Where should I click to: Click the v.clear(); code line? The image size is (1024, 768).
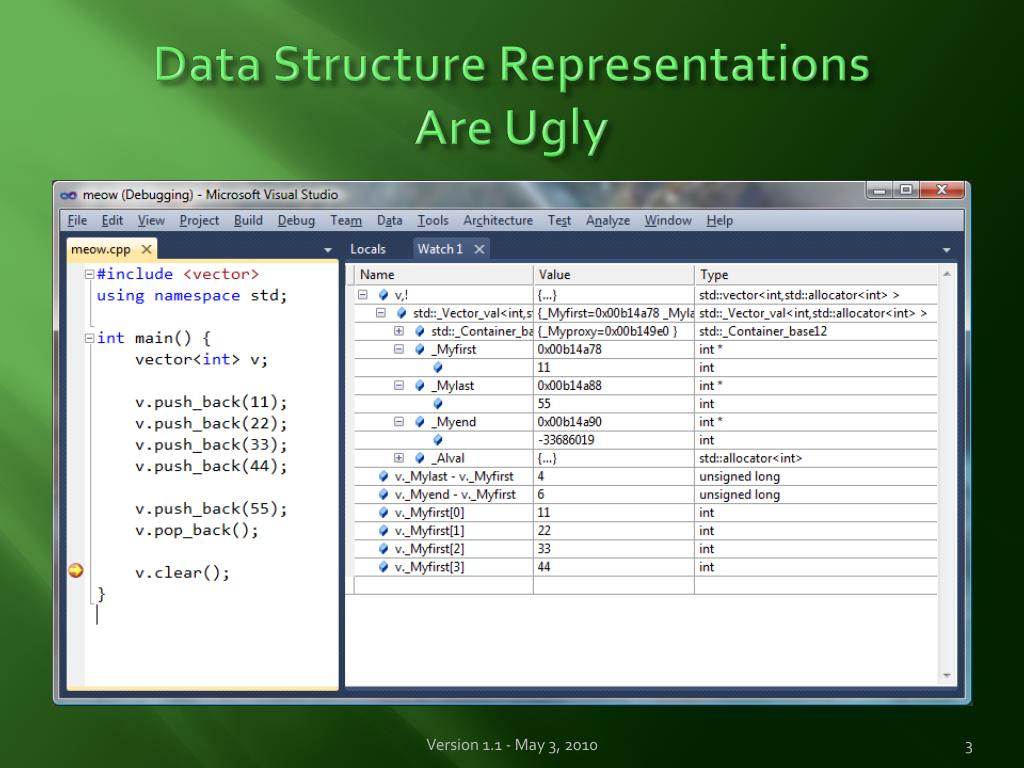(182, 573)
